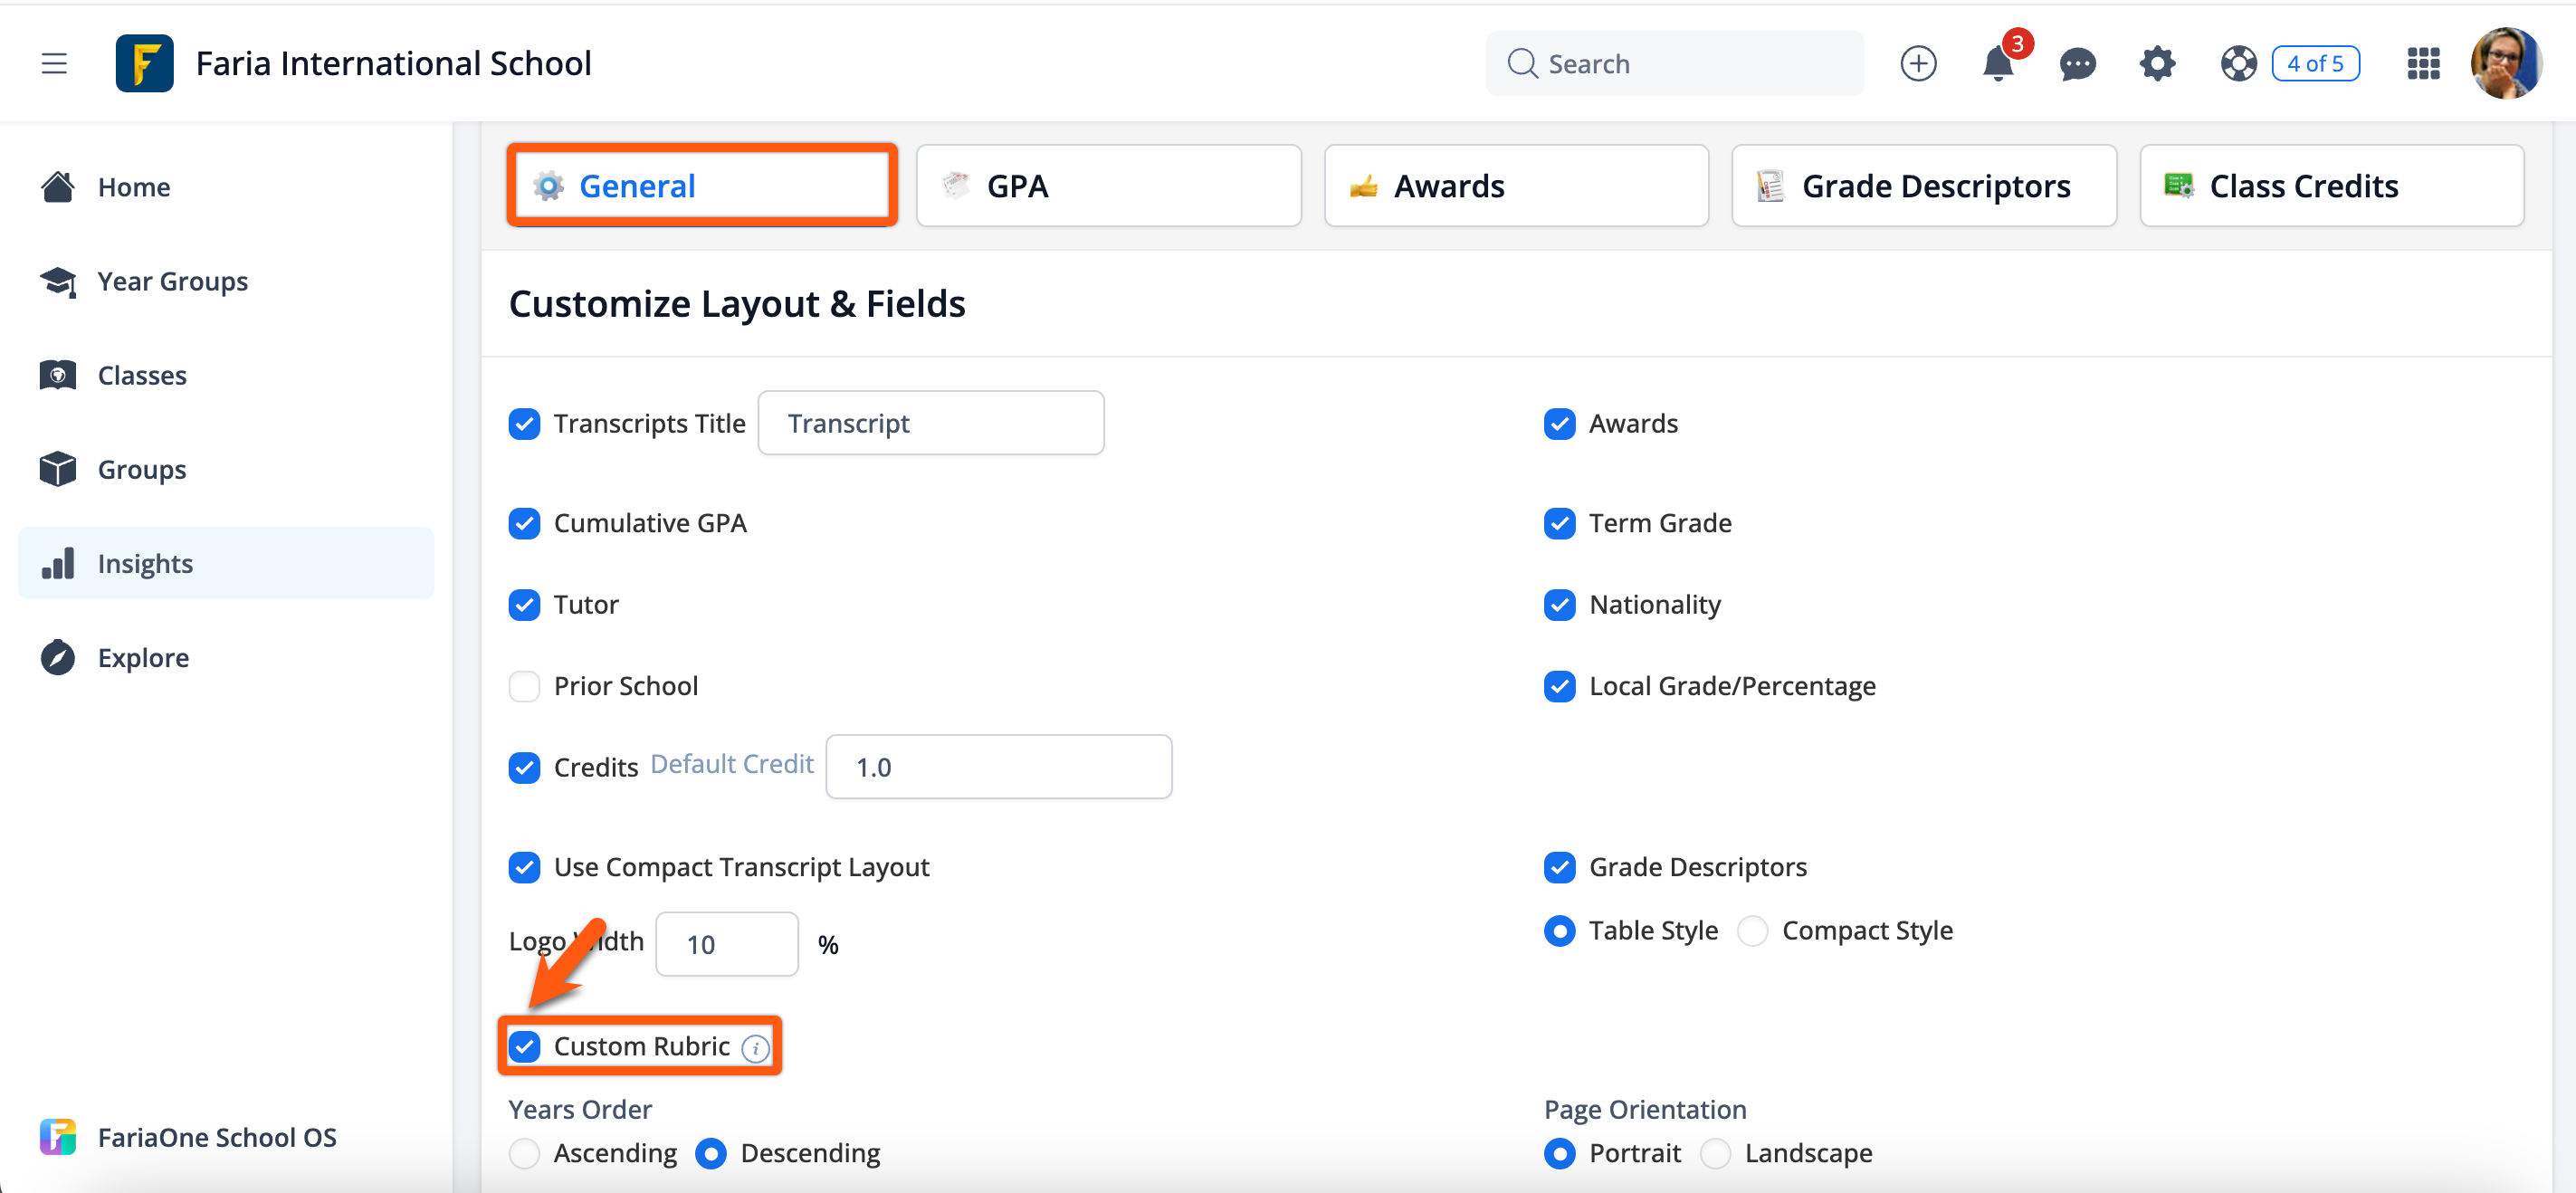Viewport: 2576px width, 1193px height.
Task: Open the notifications bell
Action: [1996, 64]
